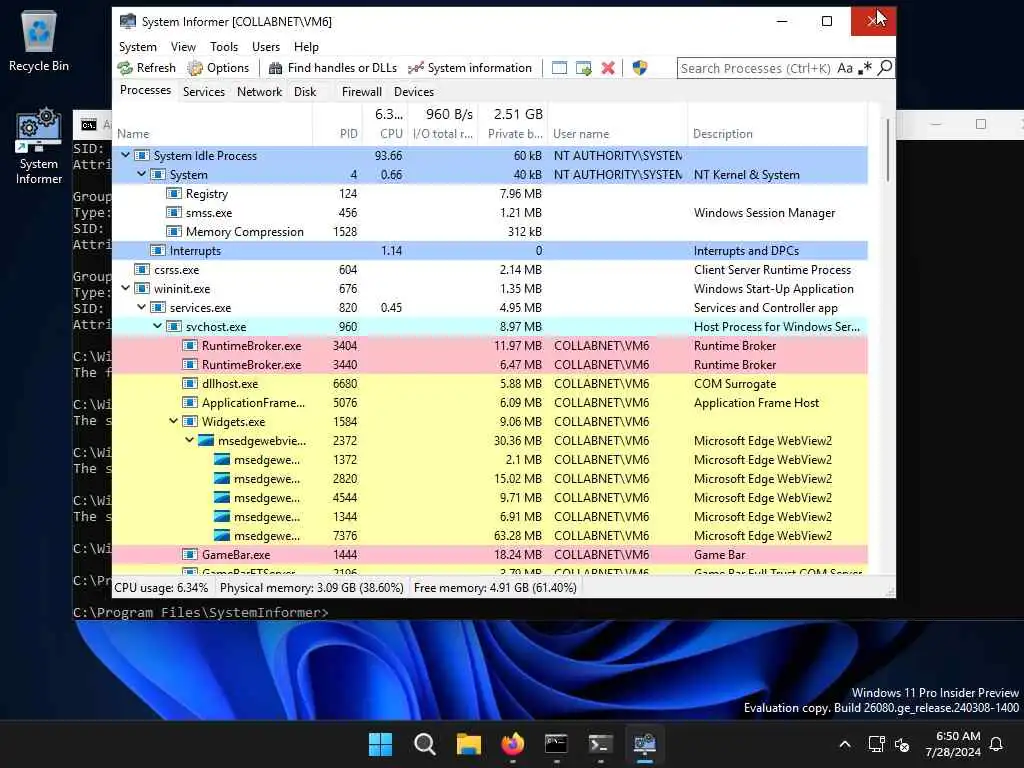Toggle case-sensitive Aa search option

[x=845, y=68]
